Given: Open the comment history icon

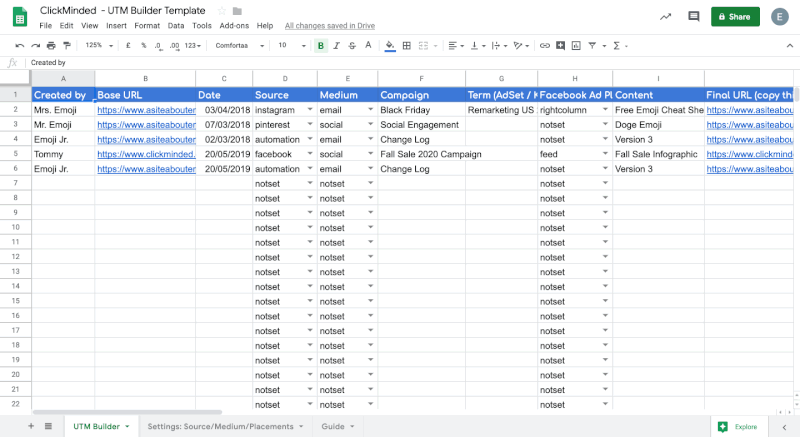Looking at the screenshot, I should (x=694, y=17).
